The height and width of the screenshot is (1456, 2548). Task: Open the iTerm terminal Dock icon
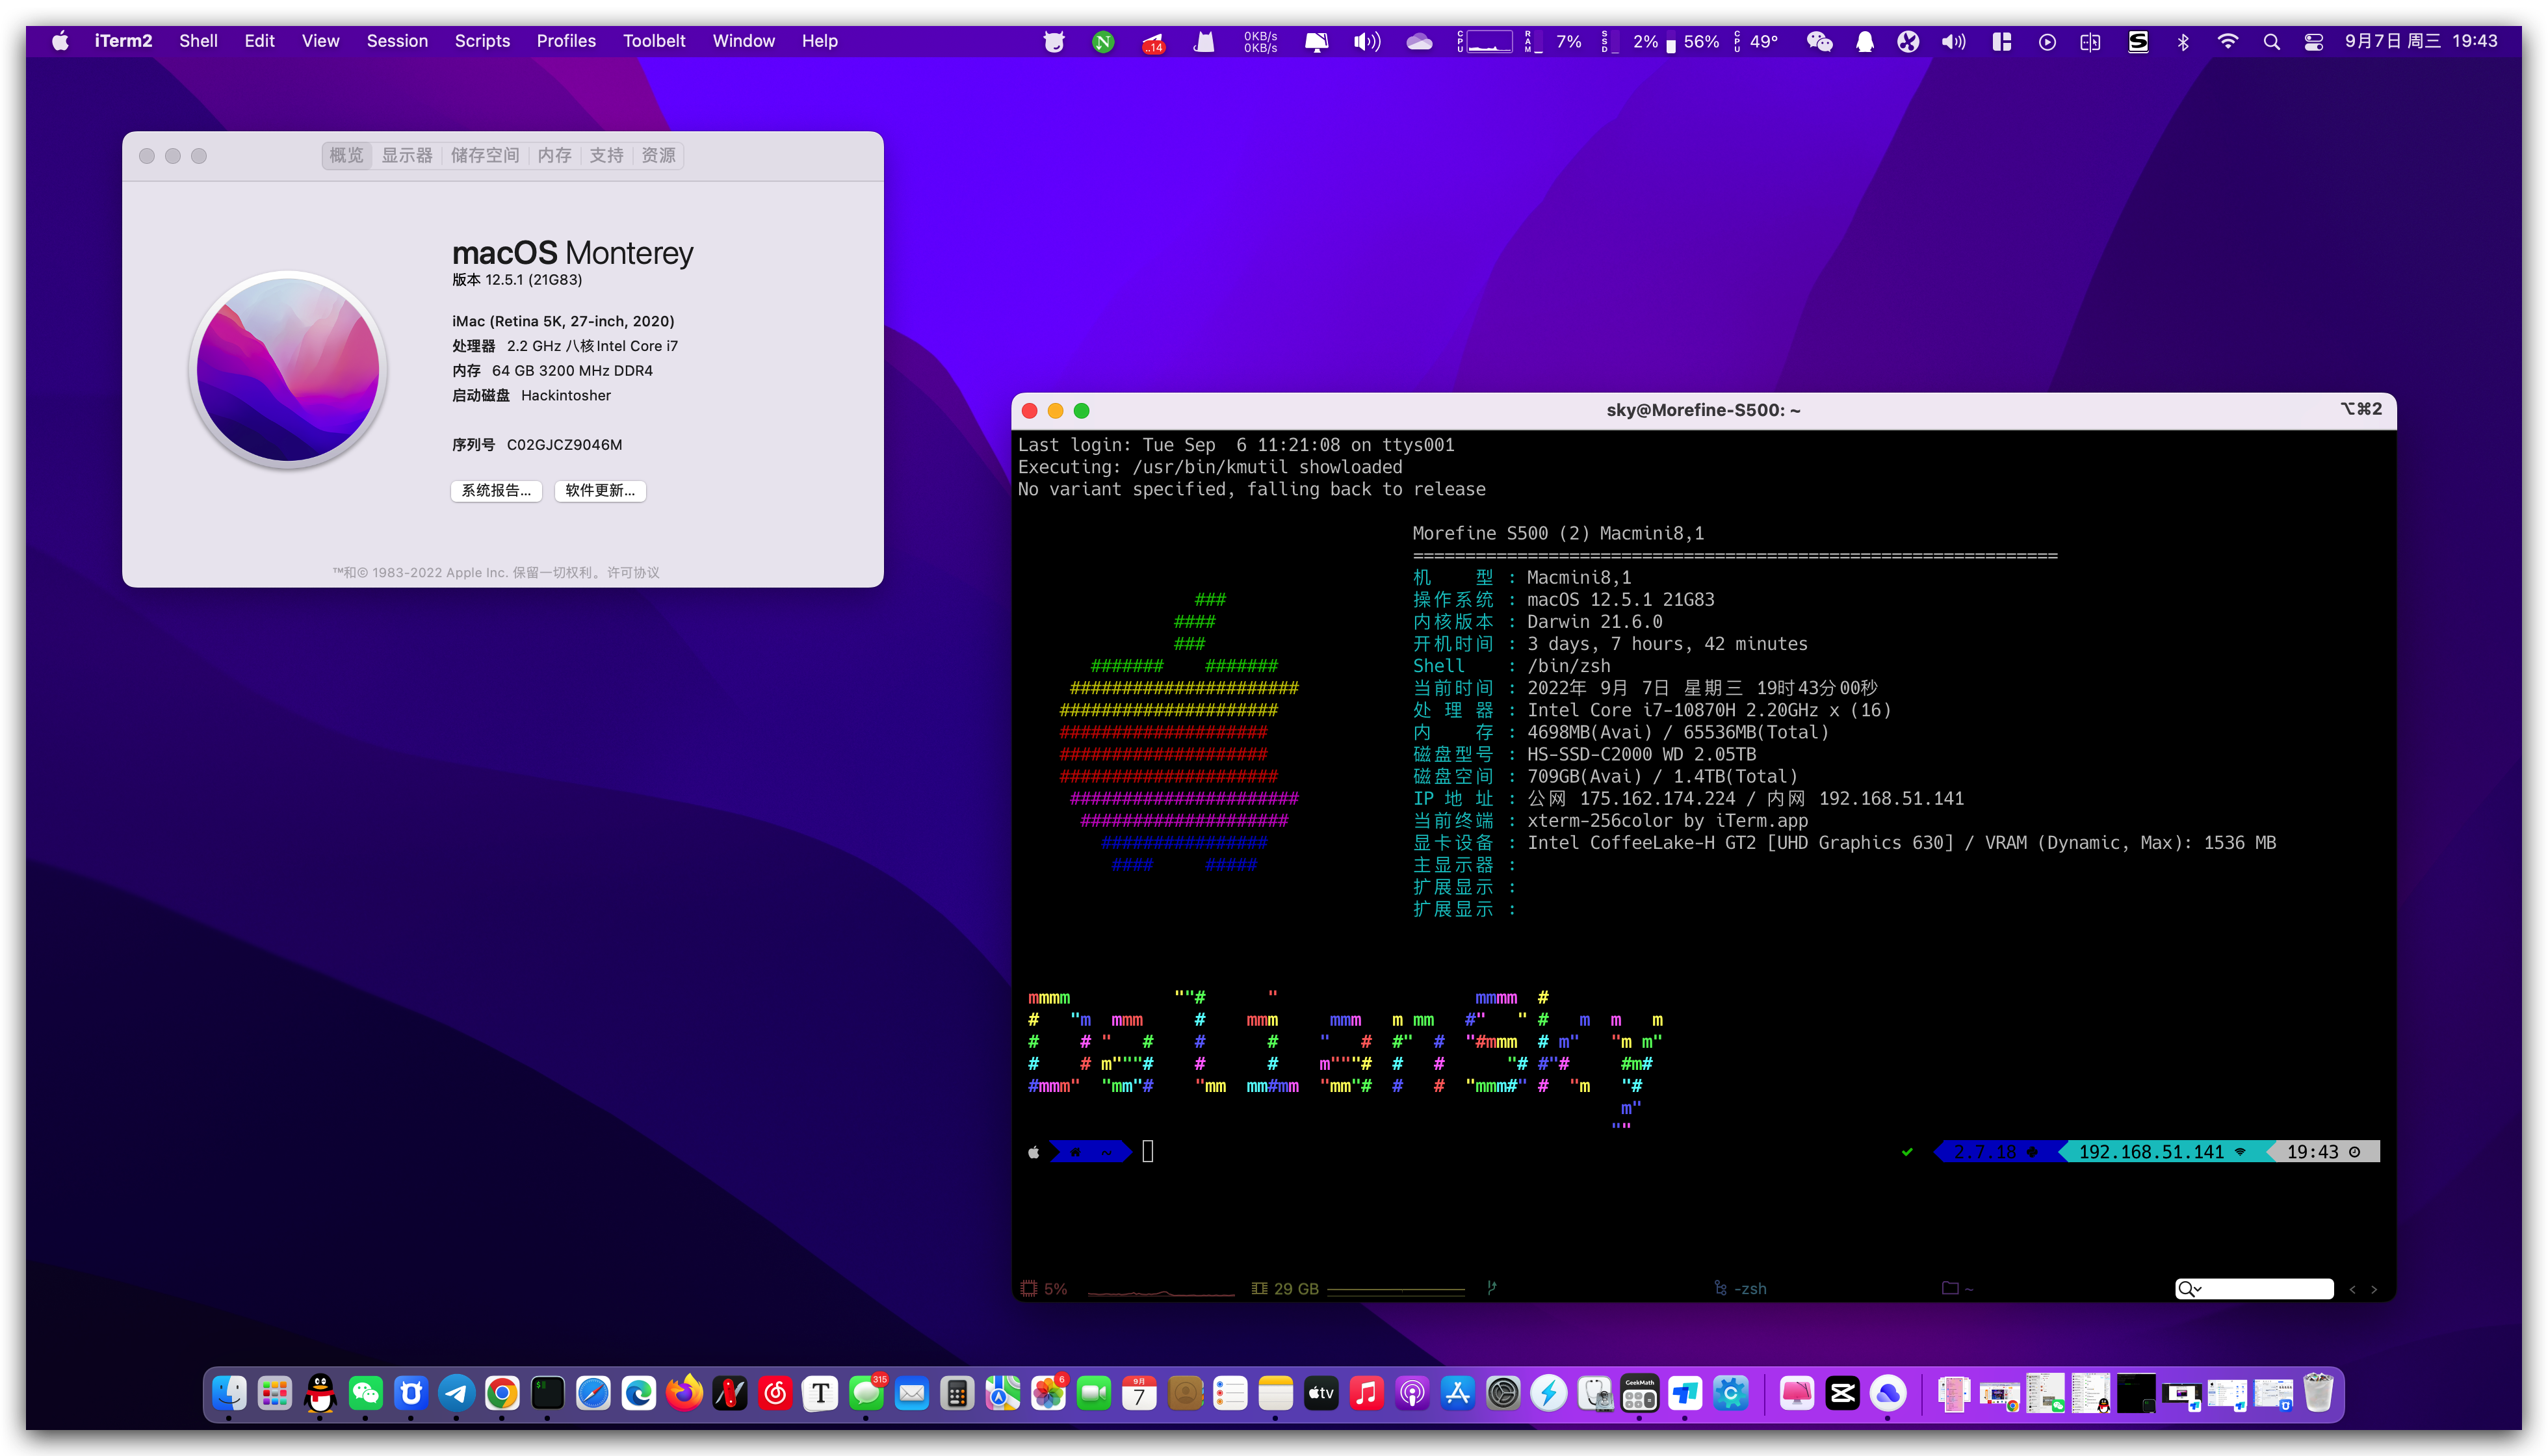coord(547,1393)
